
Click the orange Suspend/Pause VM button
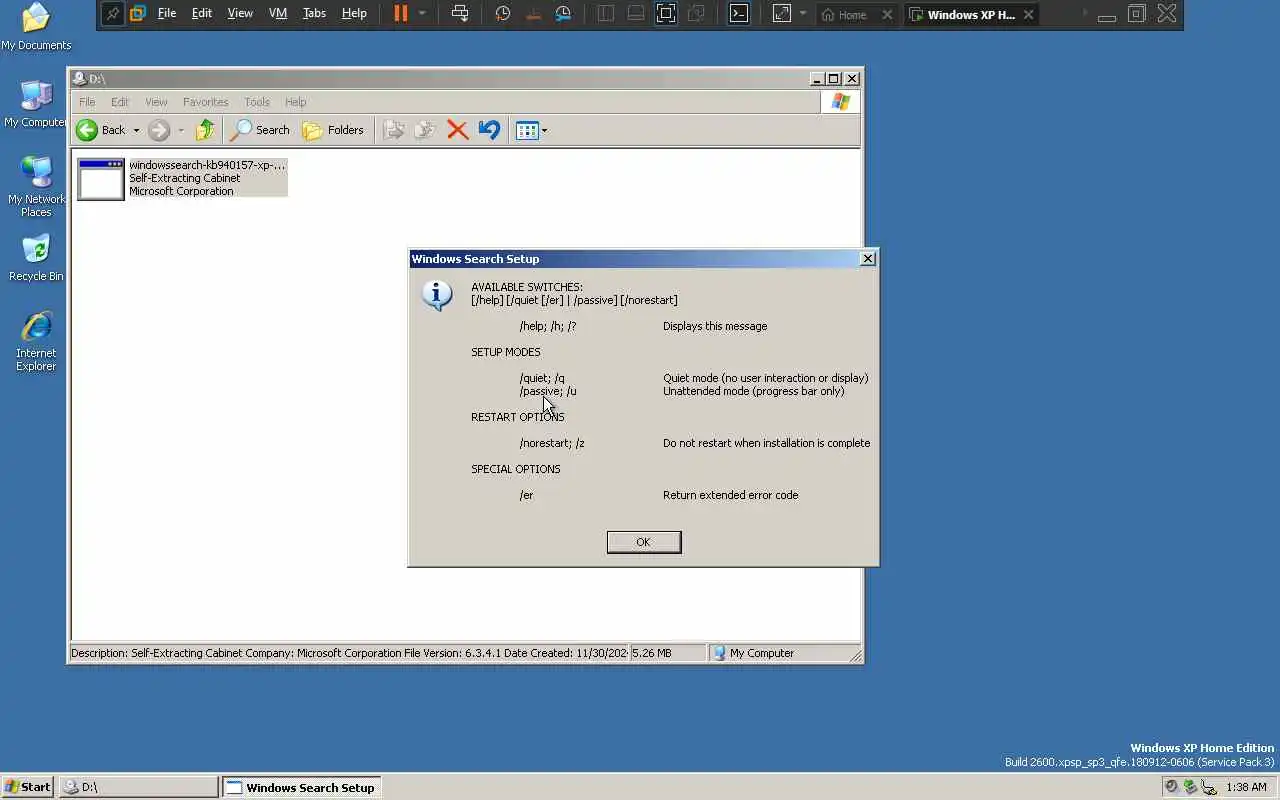pyautogui.click(x=400, y=14)
